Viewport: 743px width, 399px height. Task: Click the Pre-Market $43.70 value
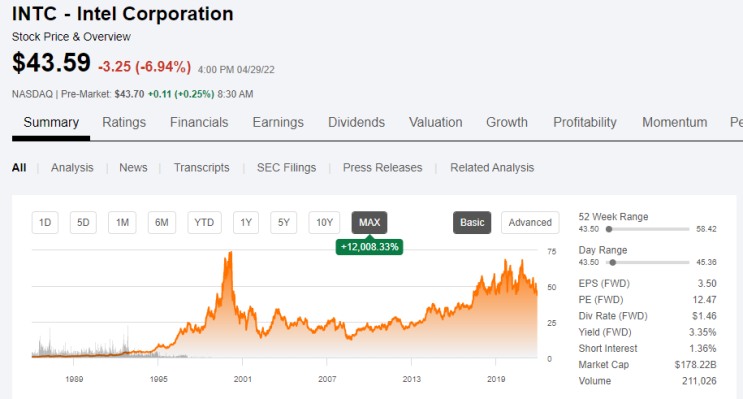(129, 94)
